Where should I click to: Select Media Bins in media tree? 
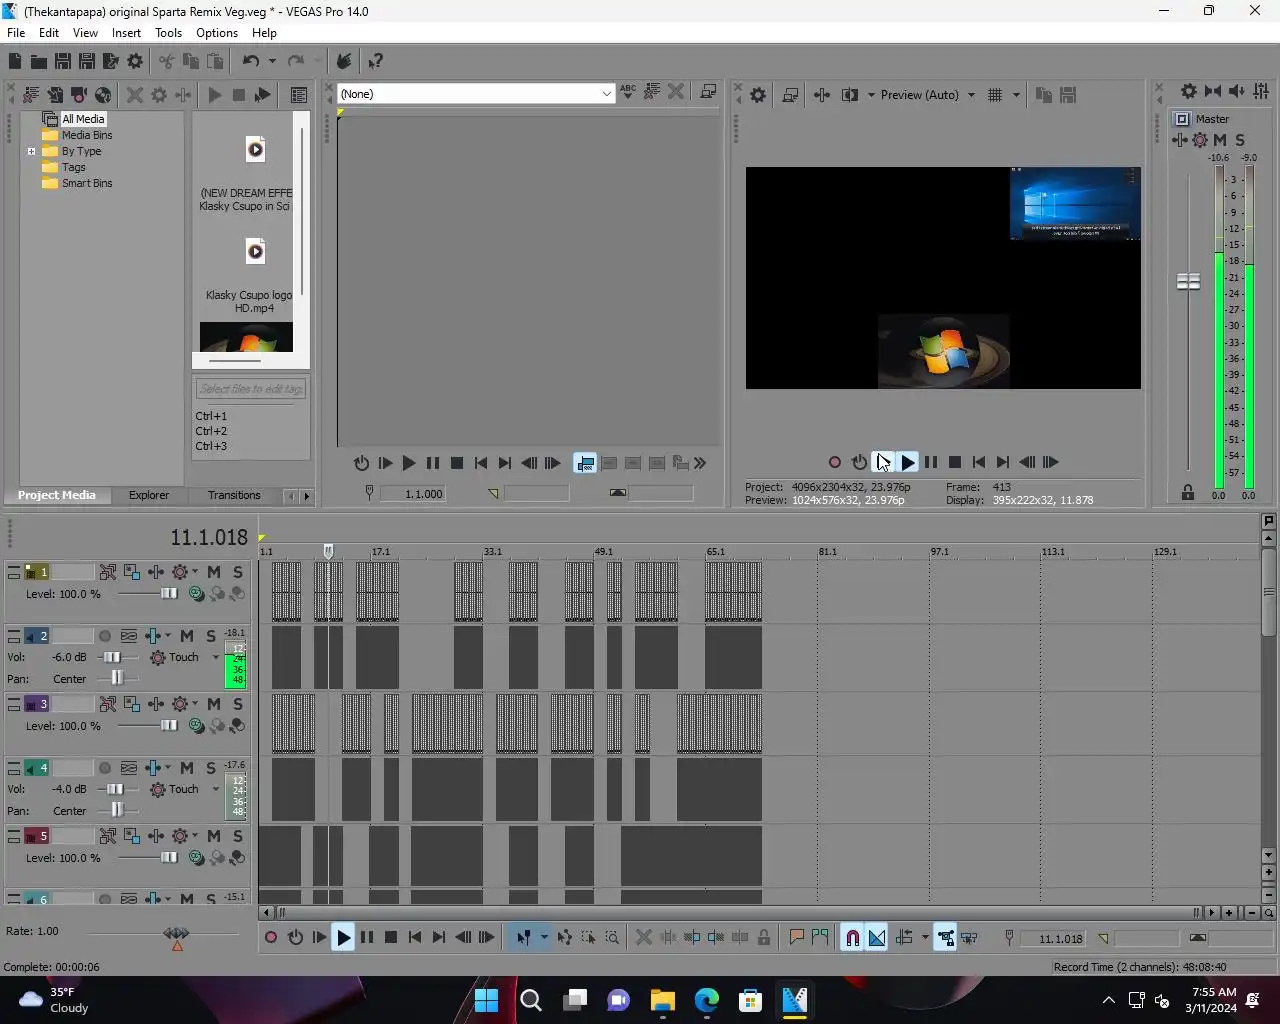tap(87, 135)
